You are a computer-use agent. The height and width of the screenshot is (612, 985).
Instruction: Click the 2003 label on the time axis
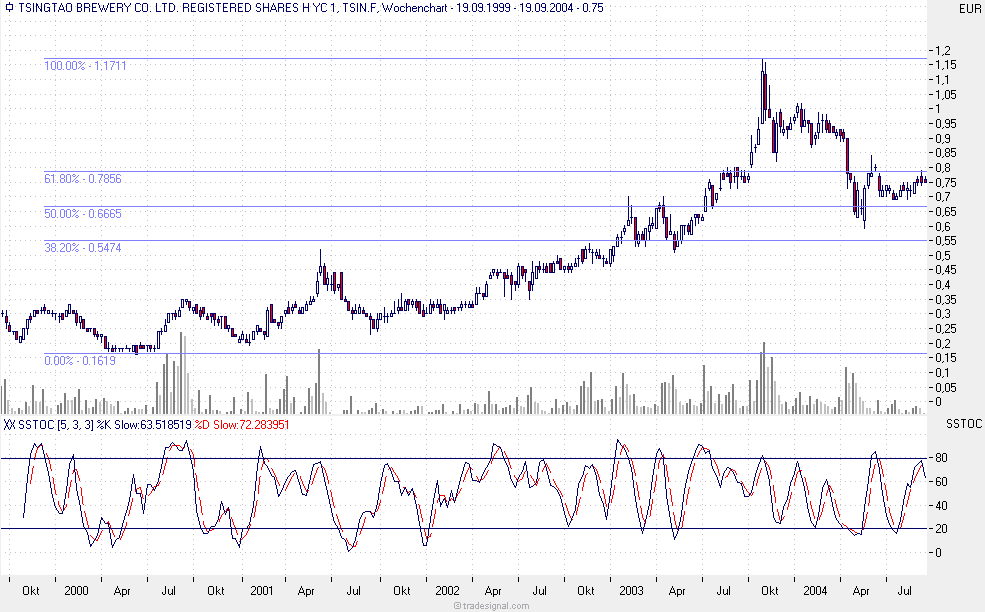633,591
